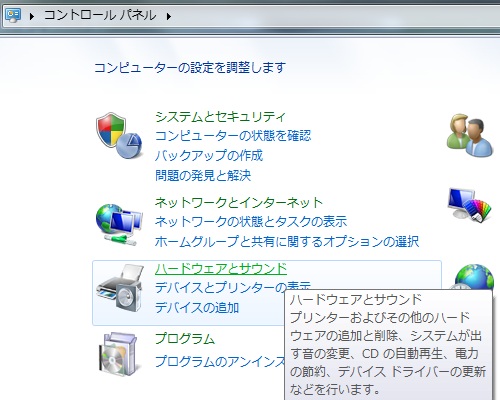Click heading コンピューターの設定を調整します

190,68
